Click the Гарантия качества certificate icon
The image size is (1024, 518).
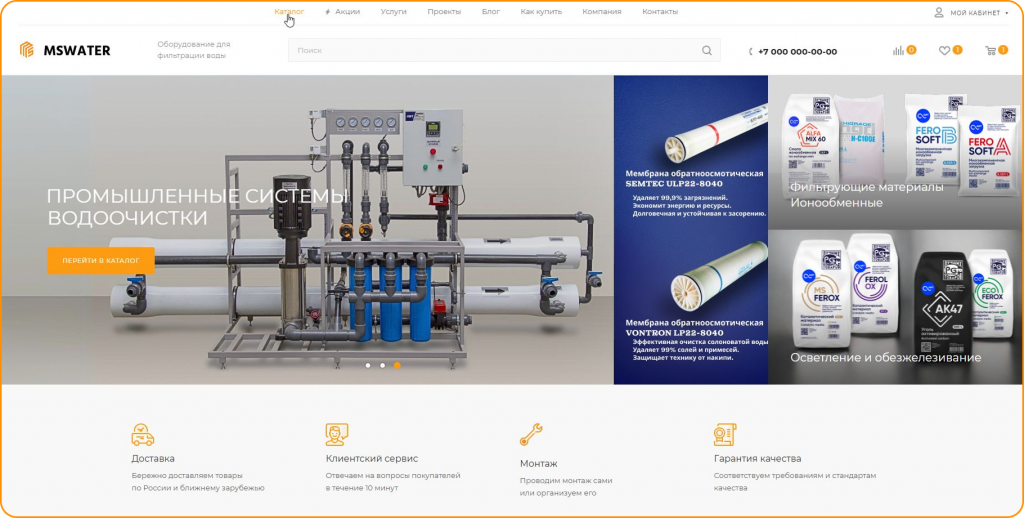point(725,435)
